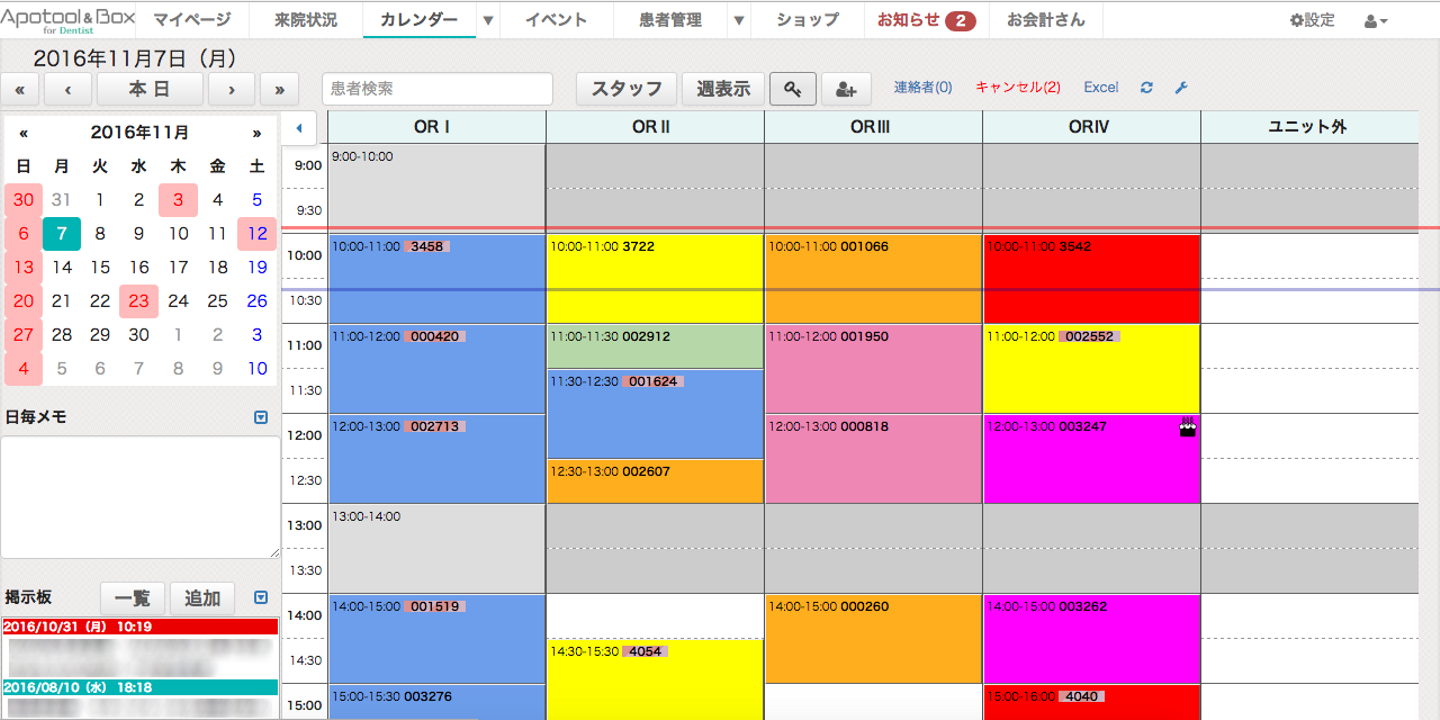1440x720 pixels.
Task: Click birthday cake icon on appointment 003247
Action: [1188, 428]
